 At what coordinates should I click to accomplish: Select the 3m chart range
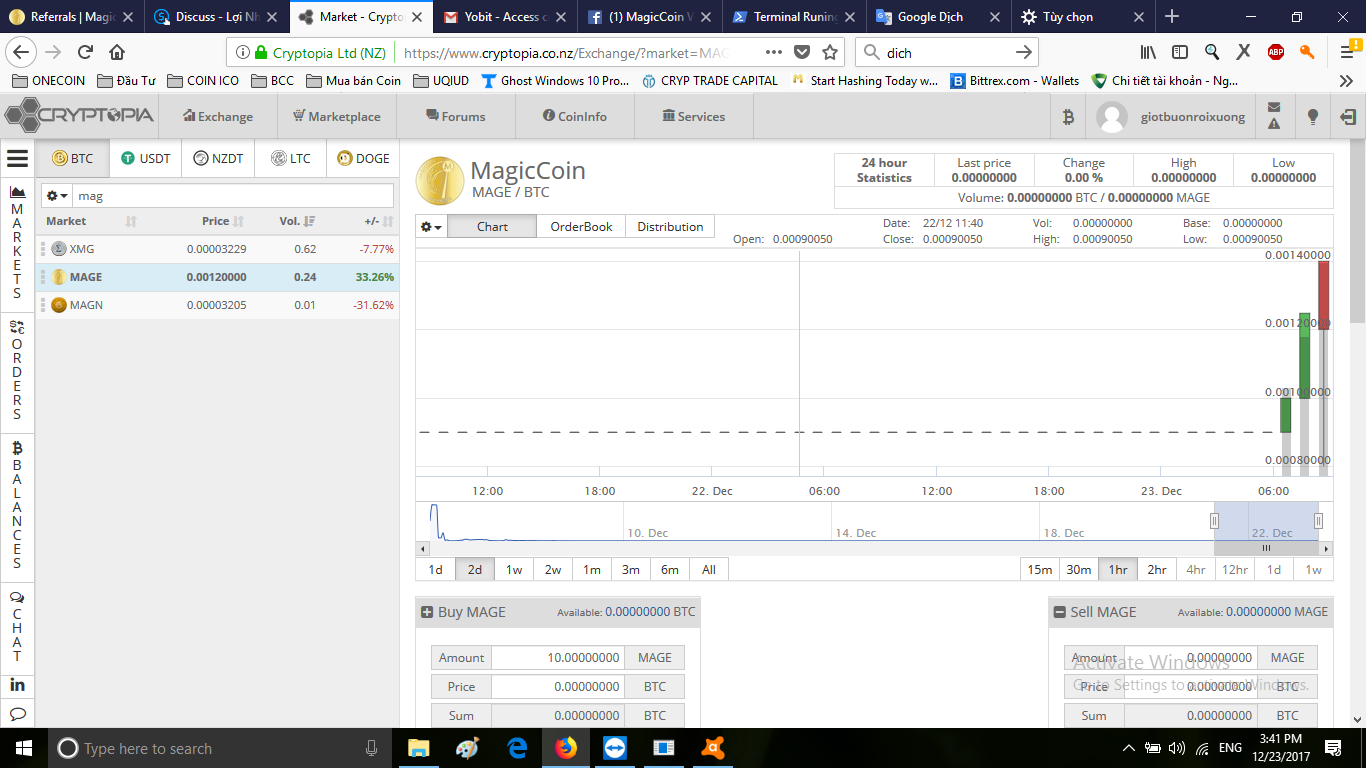631,569
